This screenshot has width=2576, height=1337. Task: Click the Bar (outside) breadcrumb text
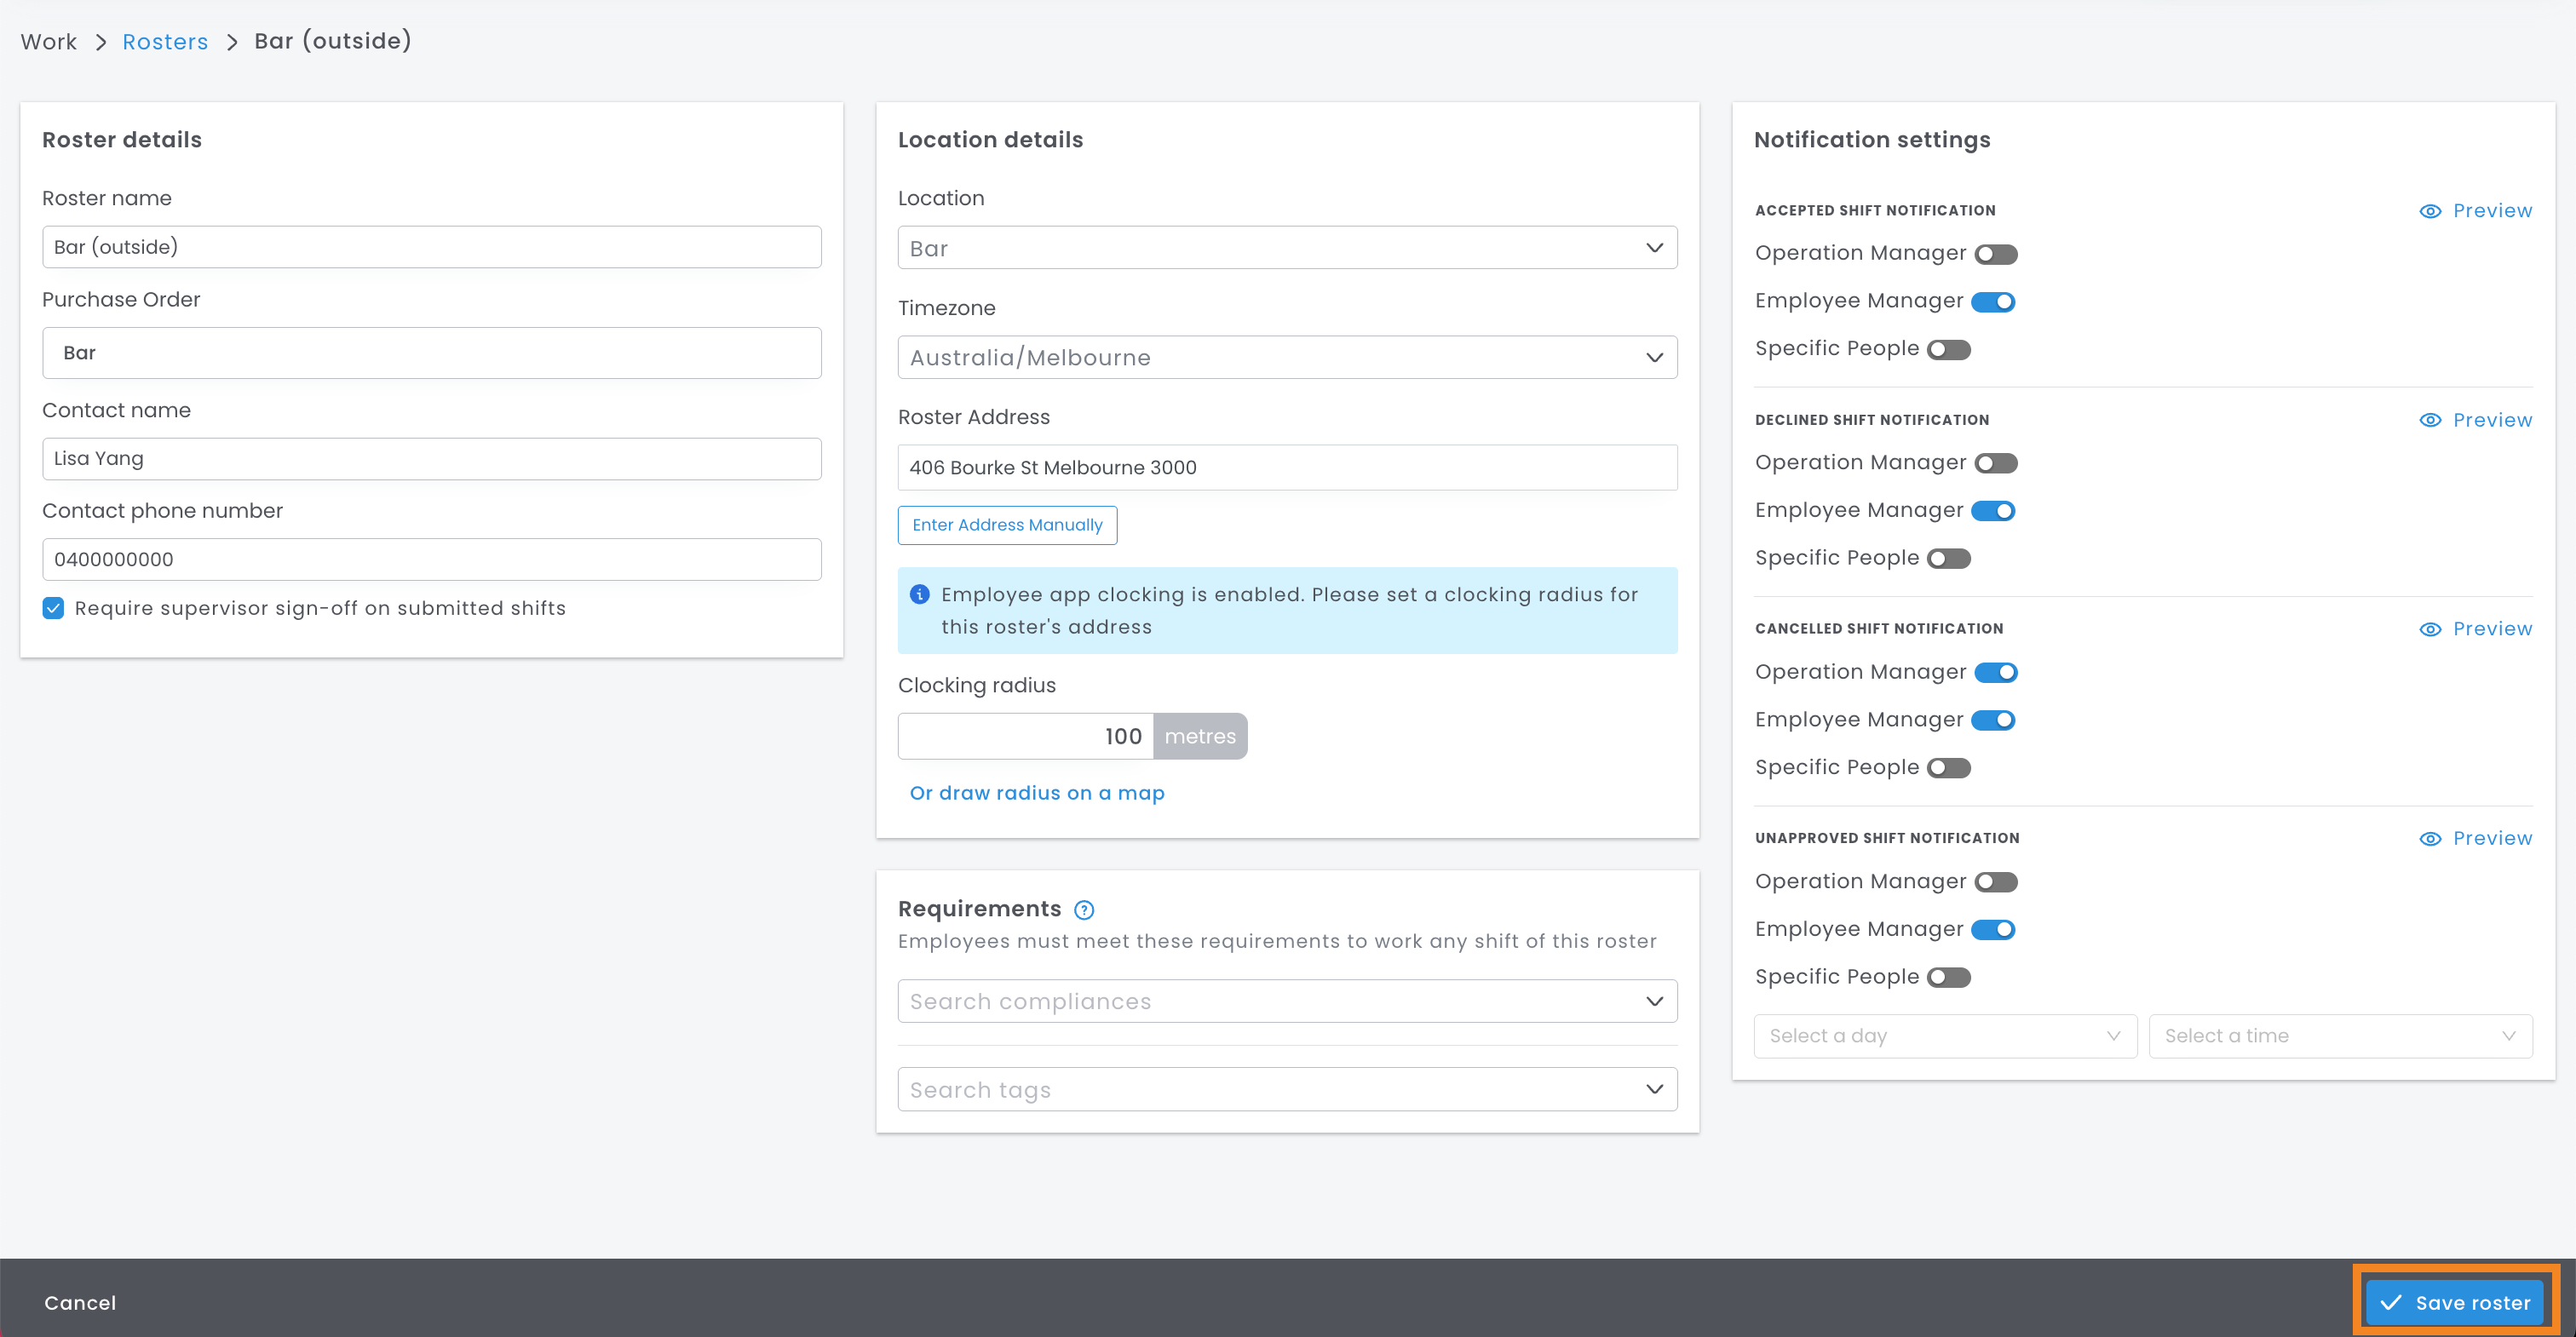pyautogui.click(x=333, y=41)
